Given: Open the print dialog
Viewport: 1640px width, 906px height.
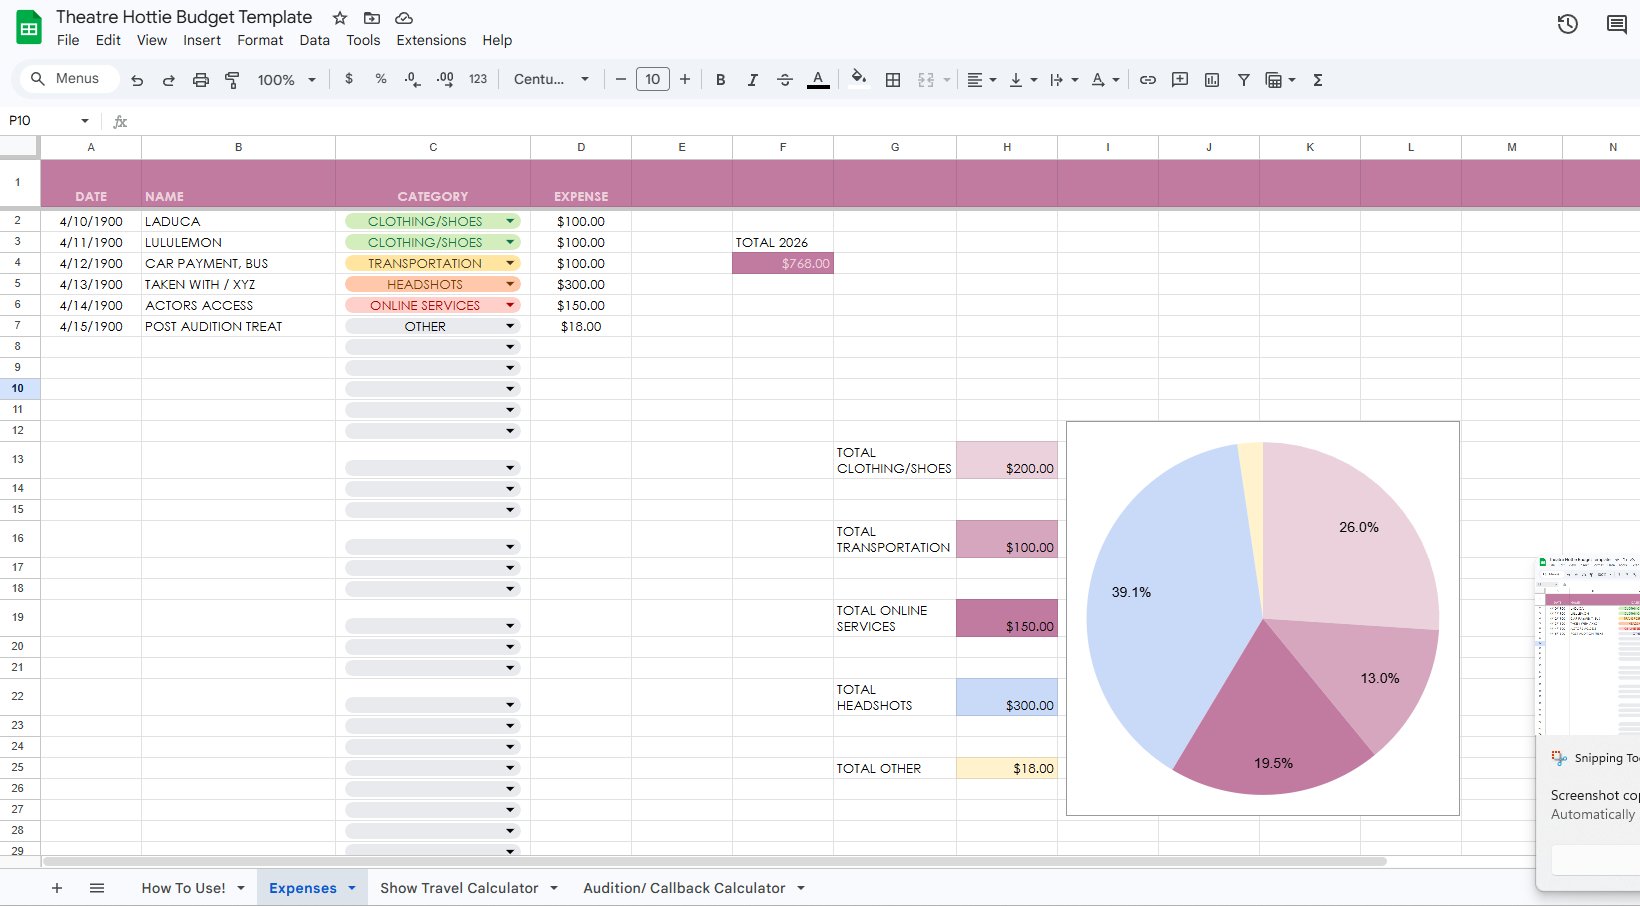Looking at the screenshot, I should [201, 79].
